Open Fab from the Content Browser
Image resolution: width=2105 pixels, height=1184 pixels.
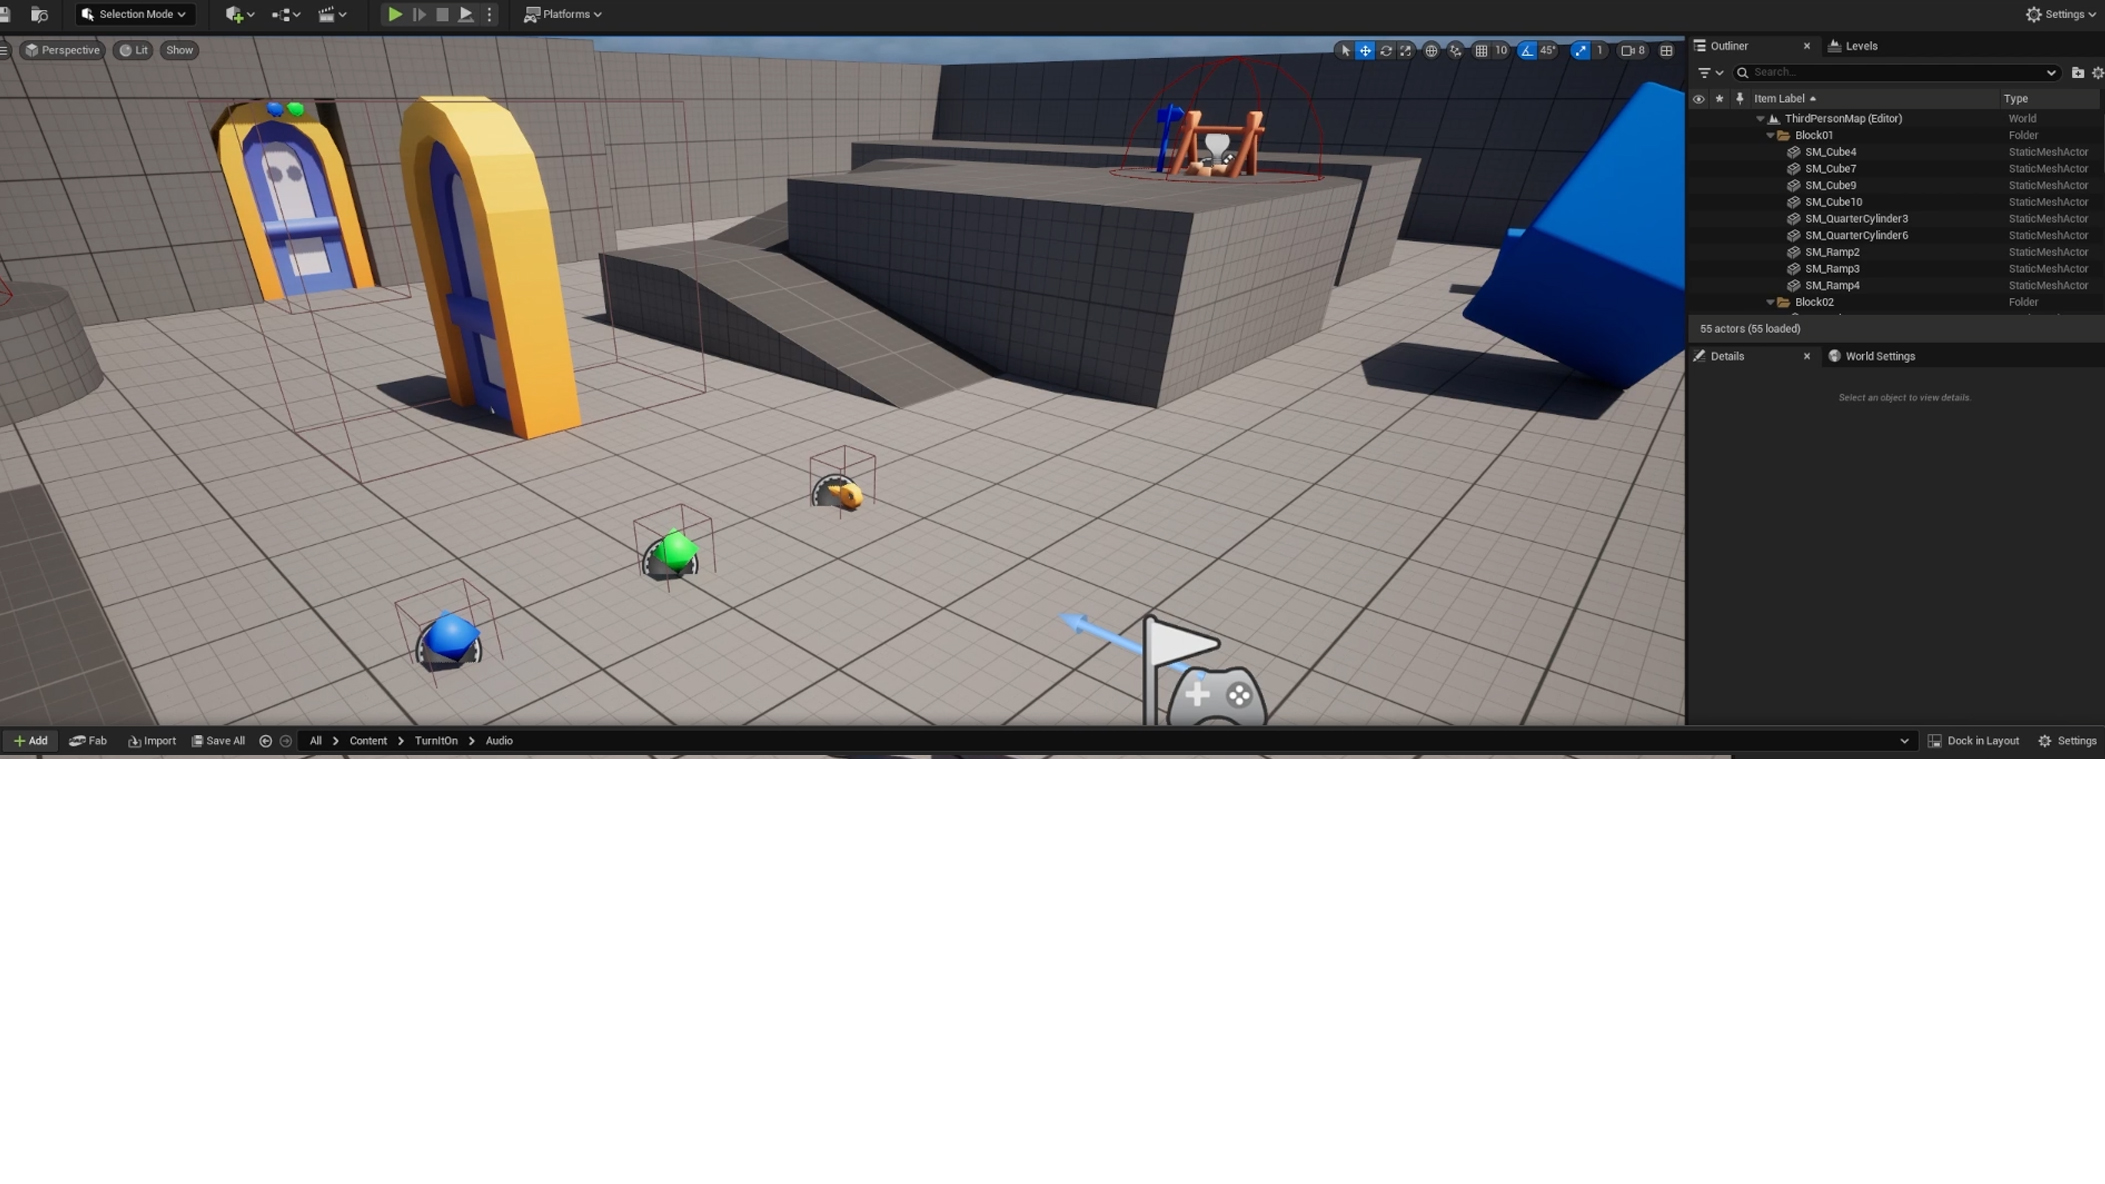(x=88, y=741)
